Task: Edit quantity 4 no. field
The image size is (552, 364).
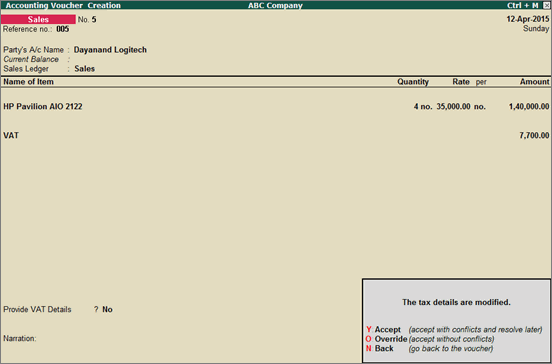Action: pos(423,106)
